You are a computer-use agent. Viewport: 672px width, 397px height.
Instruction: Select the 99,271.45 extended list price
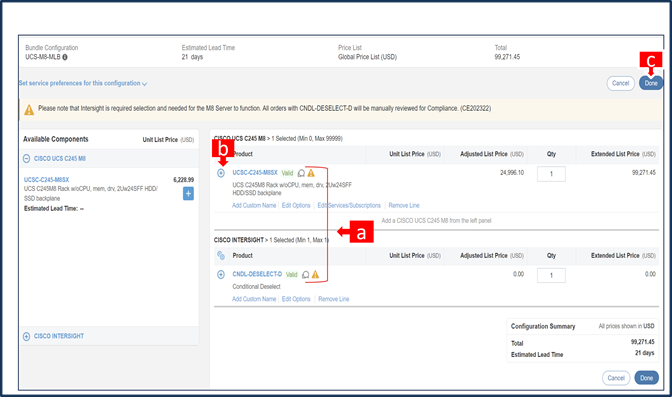click(x=644, y=172)
